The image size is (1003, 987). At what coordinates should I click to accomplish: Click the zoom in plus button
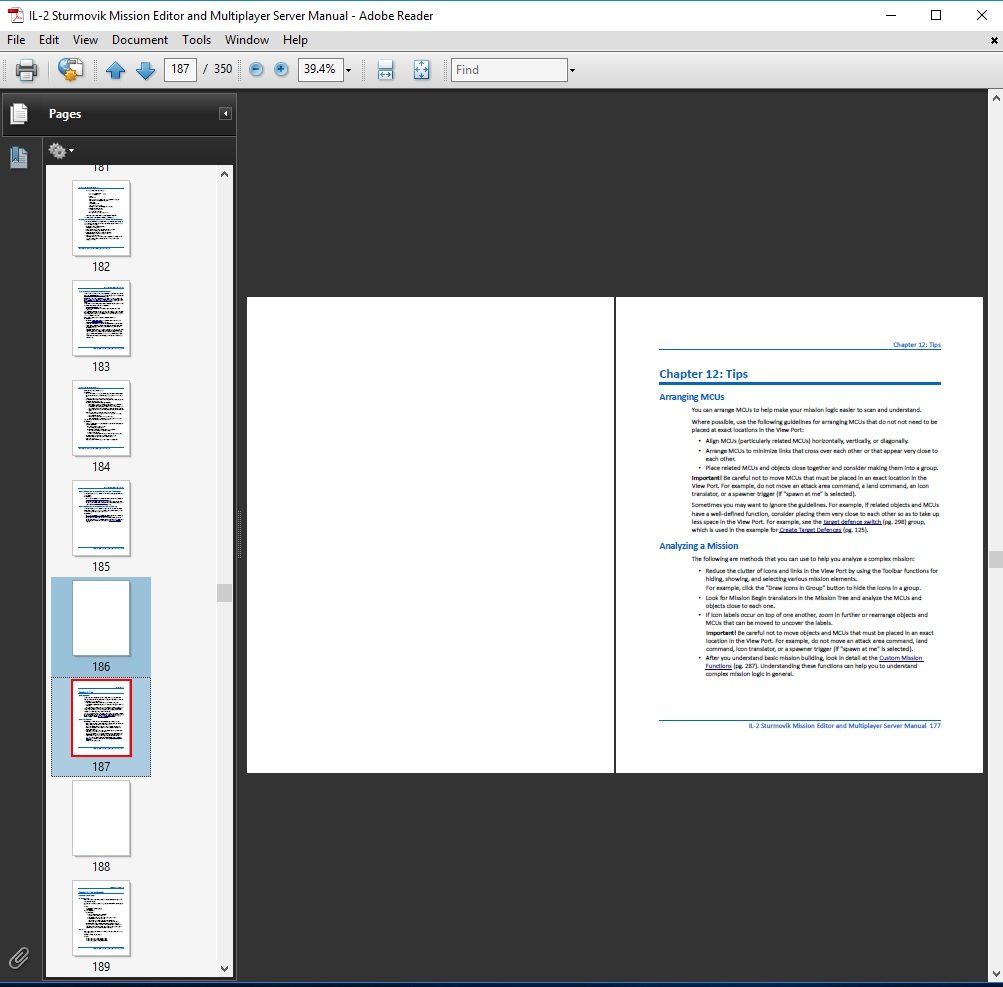tap(281, 70)
